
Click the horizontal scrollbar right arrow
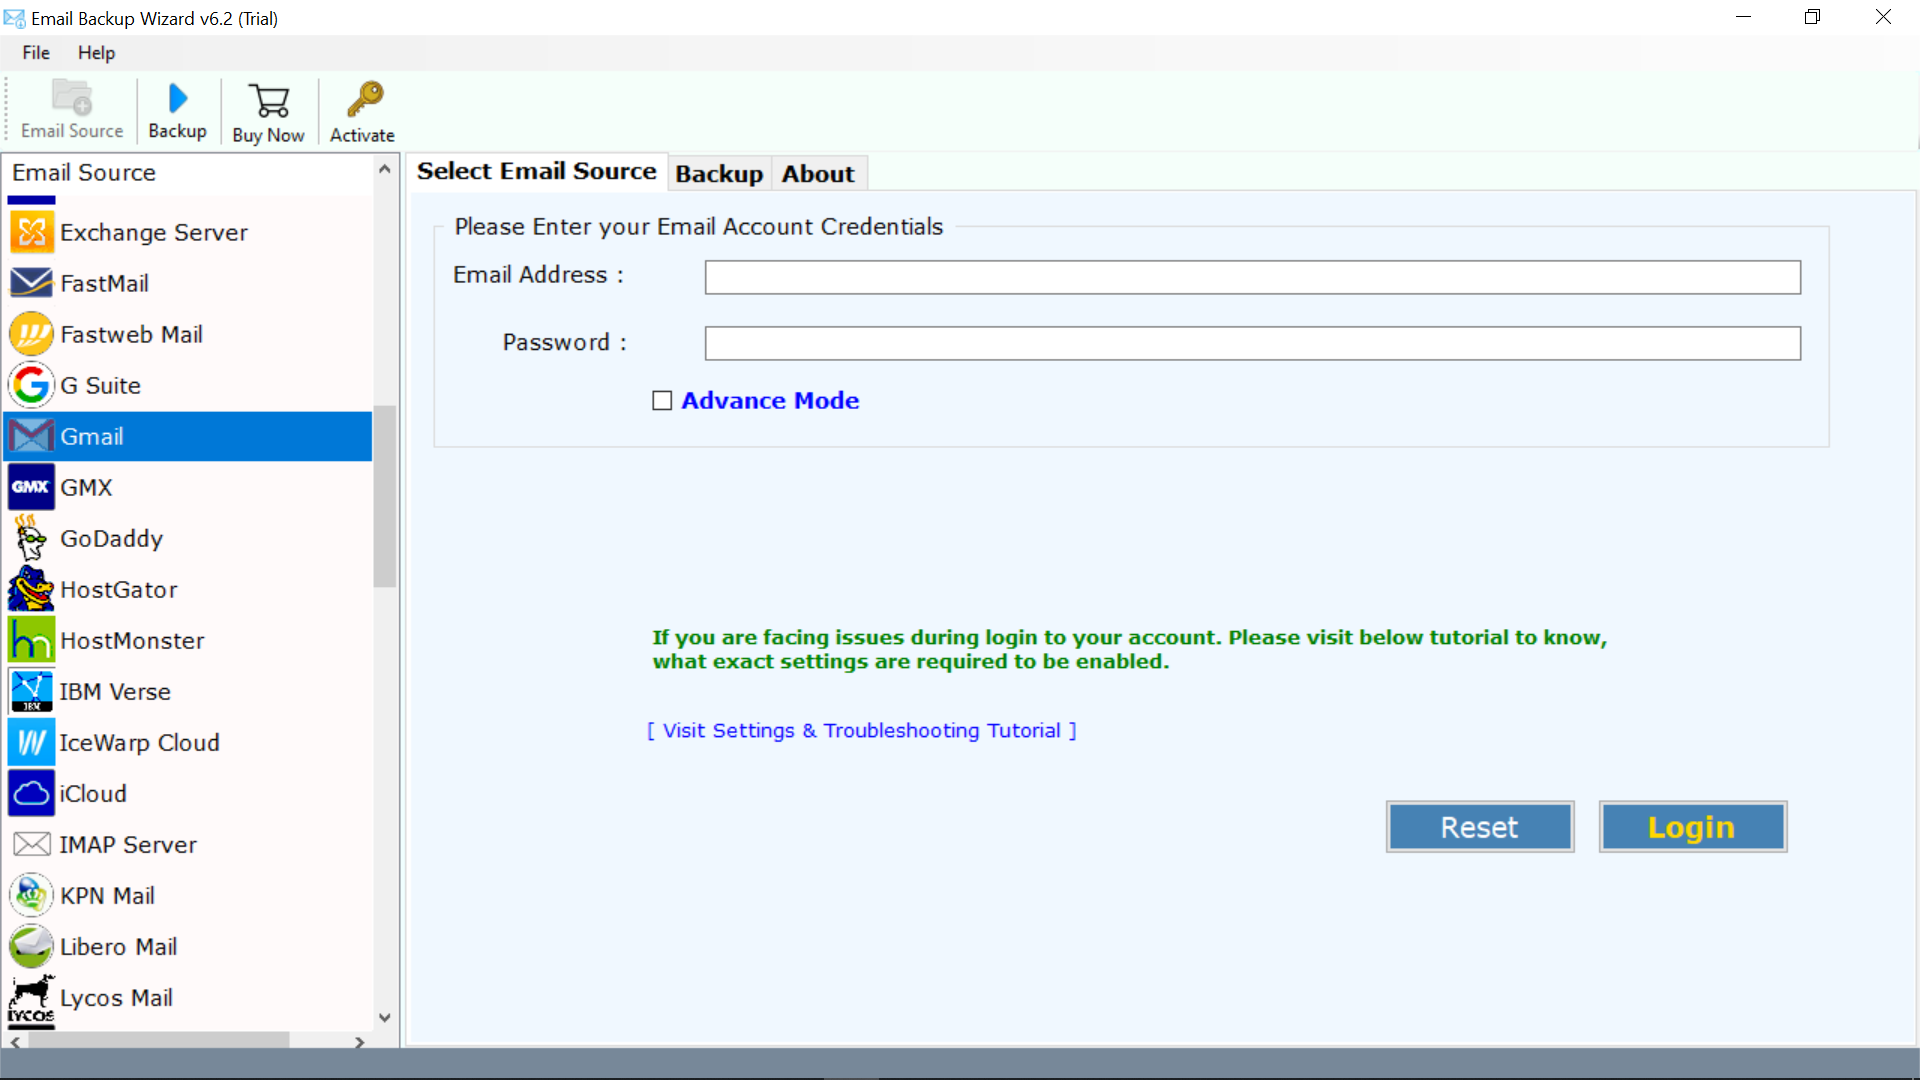360,1042
